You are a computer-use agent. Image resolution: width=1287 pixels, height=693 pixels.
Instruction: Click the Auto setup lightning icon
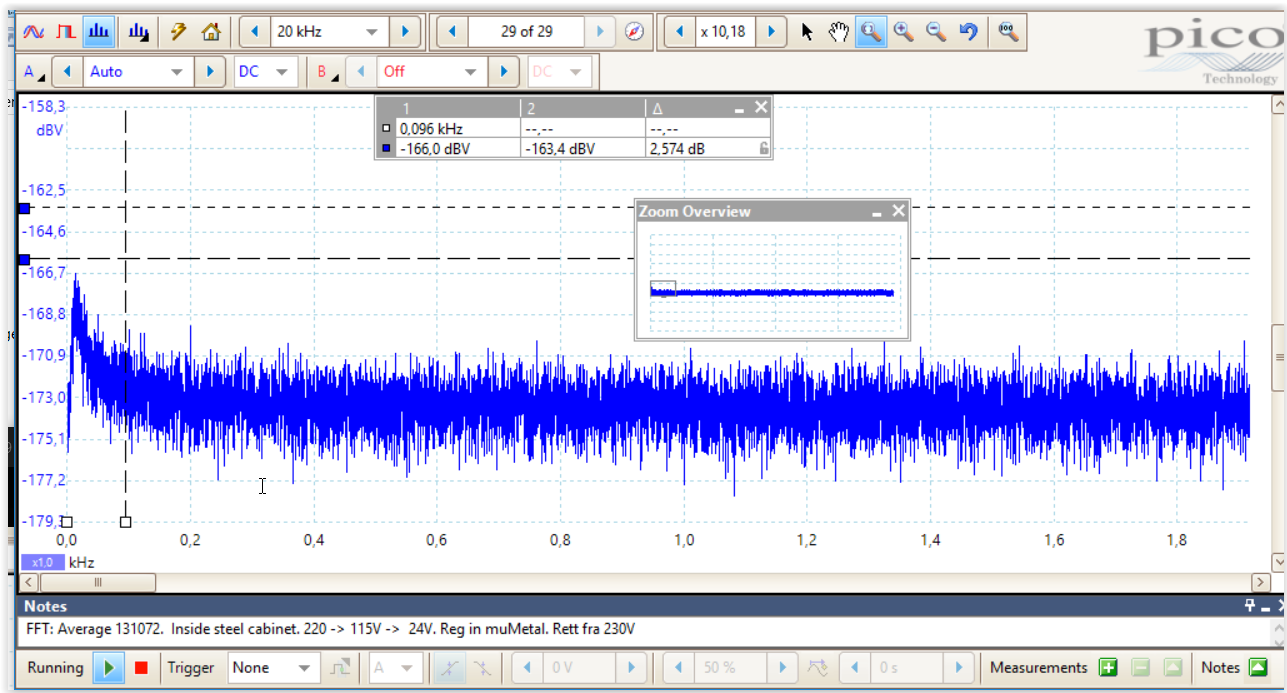178,32
